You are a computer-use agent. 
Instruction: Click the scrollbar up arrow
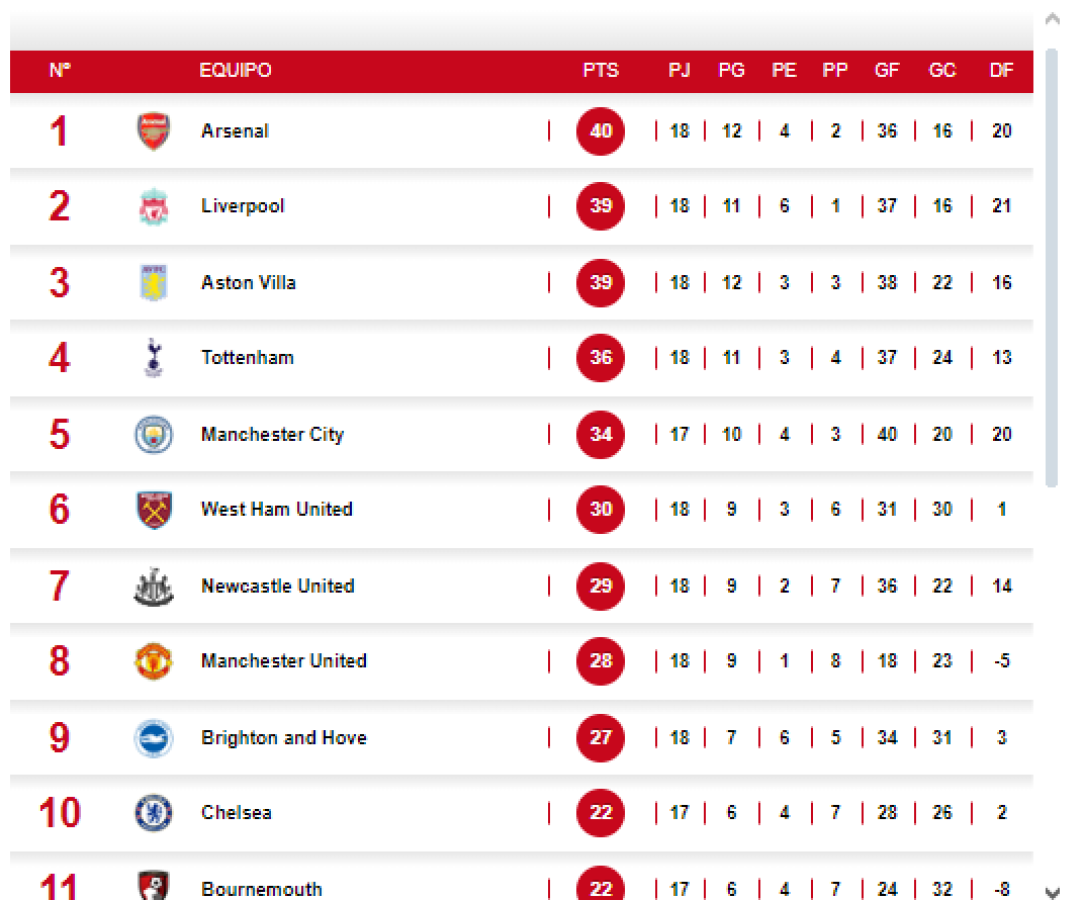(x=1052, y=18)
